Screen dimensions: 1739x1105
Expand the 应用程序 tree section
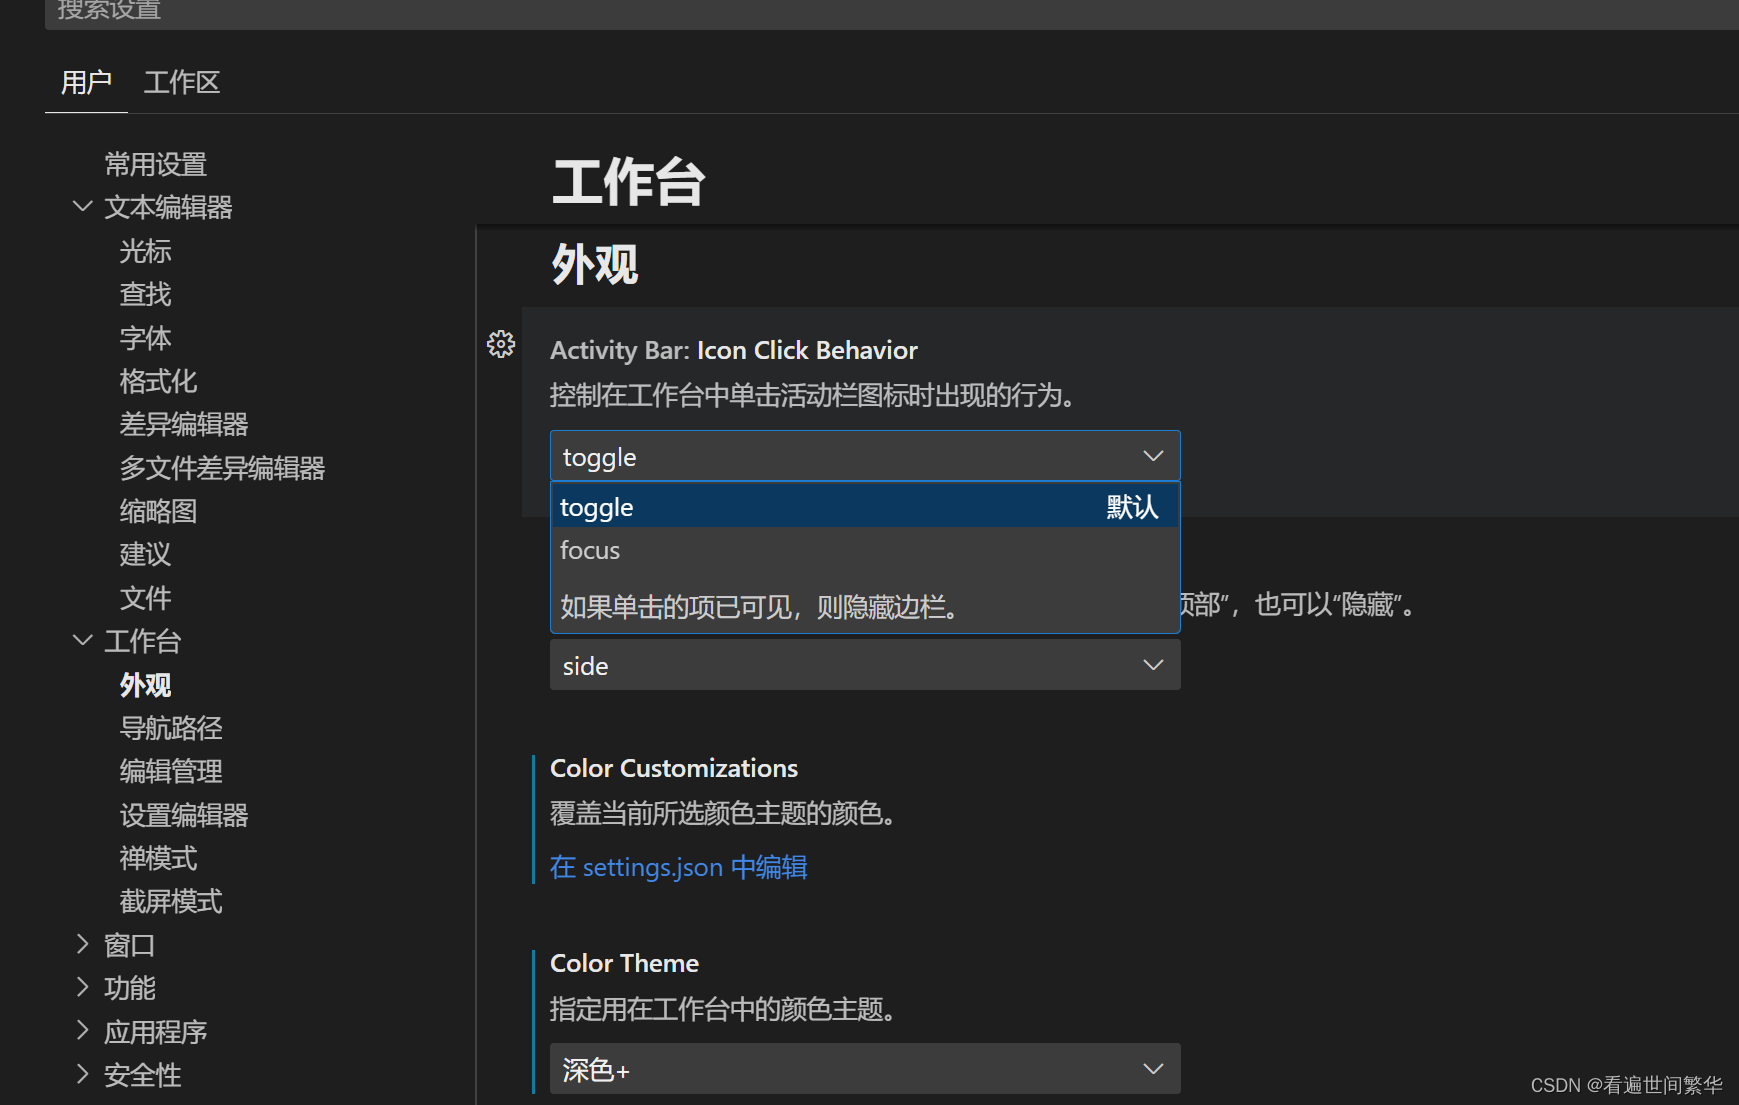pos(83,1030)
